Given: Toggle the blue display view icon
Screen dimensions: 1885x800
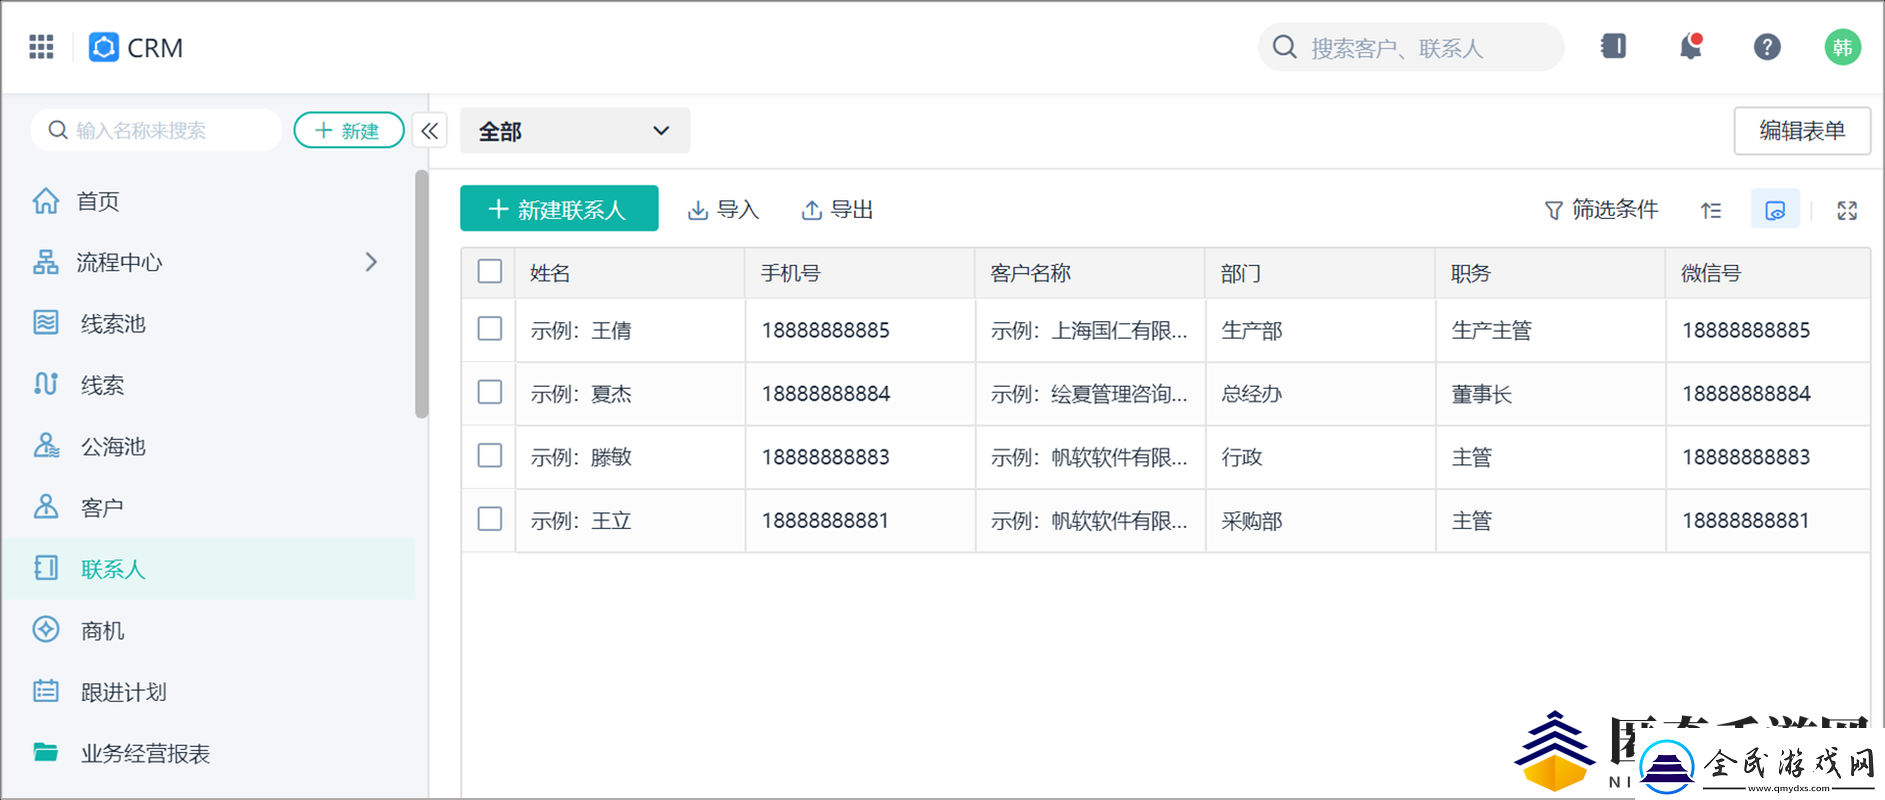Looking at the screenshot, I should pyautogui.click(x=1775, y=209).
